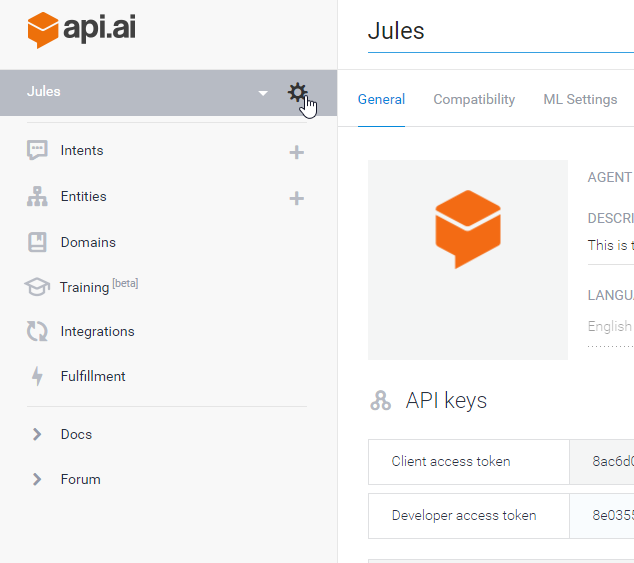Click the agent description text field
The image size is (634, 563).
pyautogui.click(x=611, y=246)
